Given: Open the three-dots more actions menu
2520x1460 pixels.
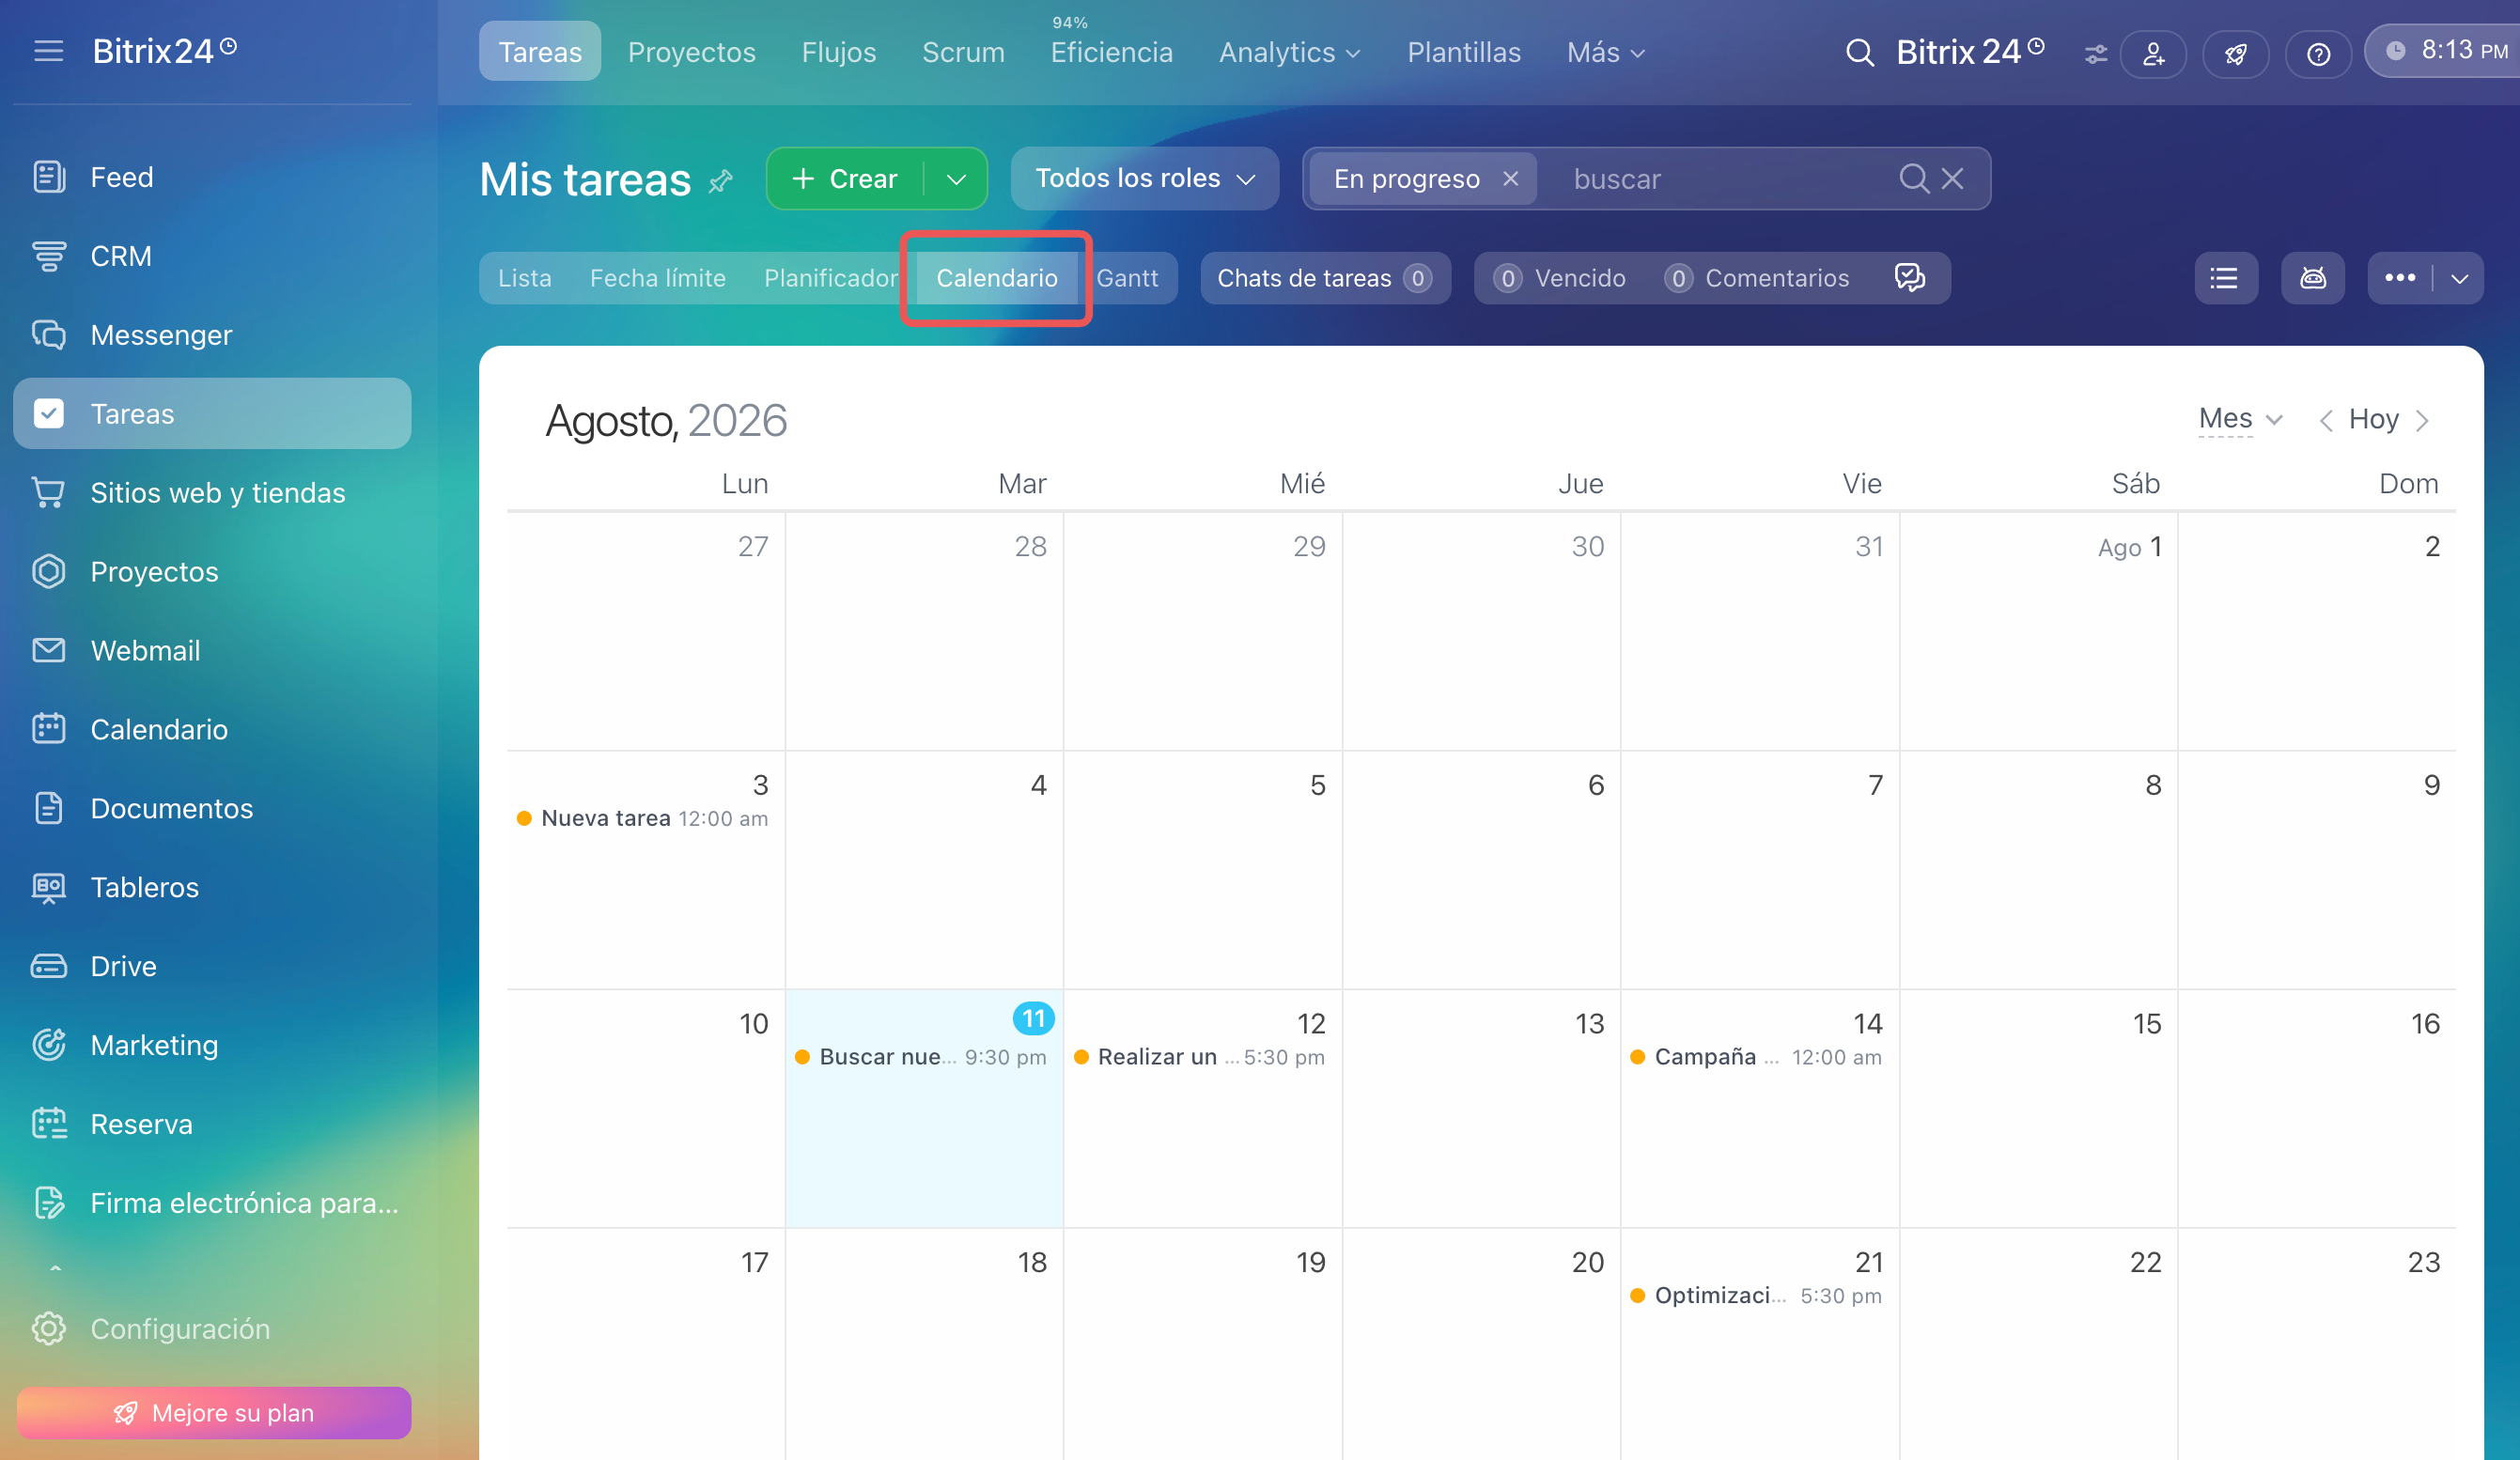Looking at the screenshot, I should pyautogui.click(x=2400, y=278).
